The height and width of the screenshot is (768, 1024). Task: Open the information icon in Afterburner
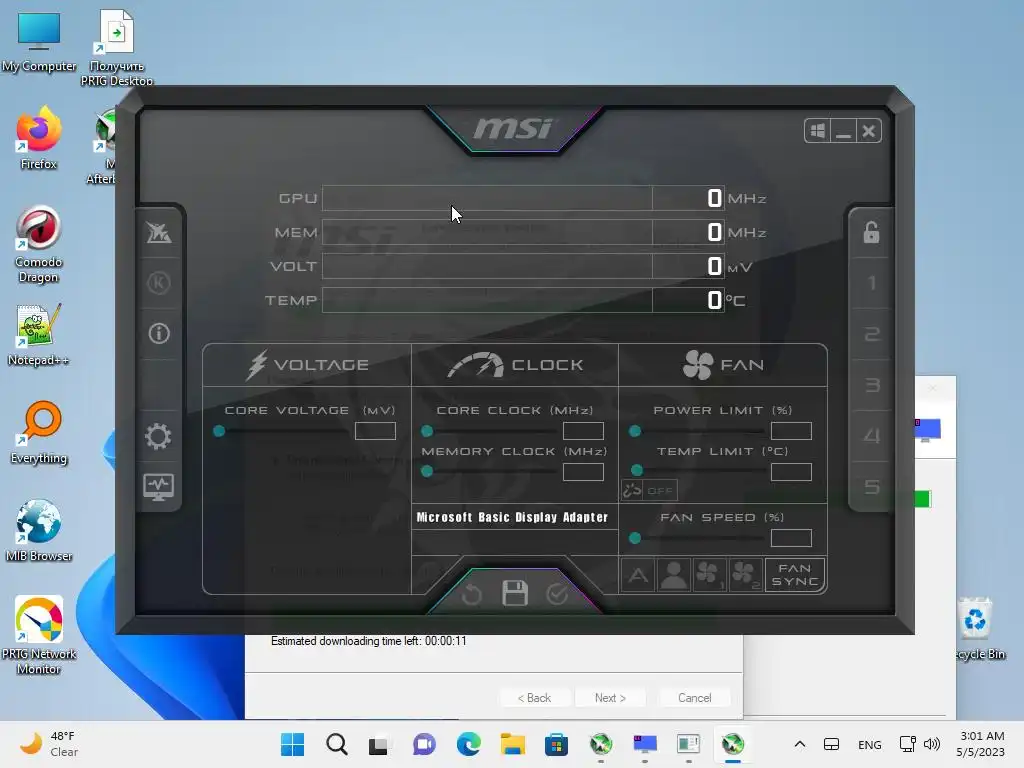pos(159,334)
